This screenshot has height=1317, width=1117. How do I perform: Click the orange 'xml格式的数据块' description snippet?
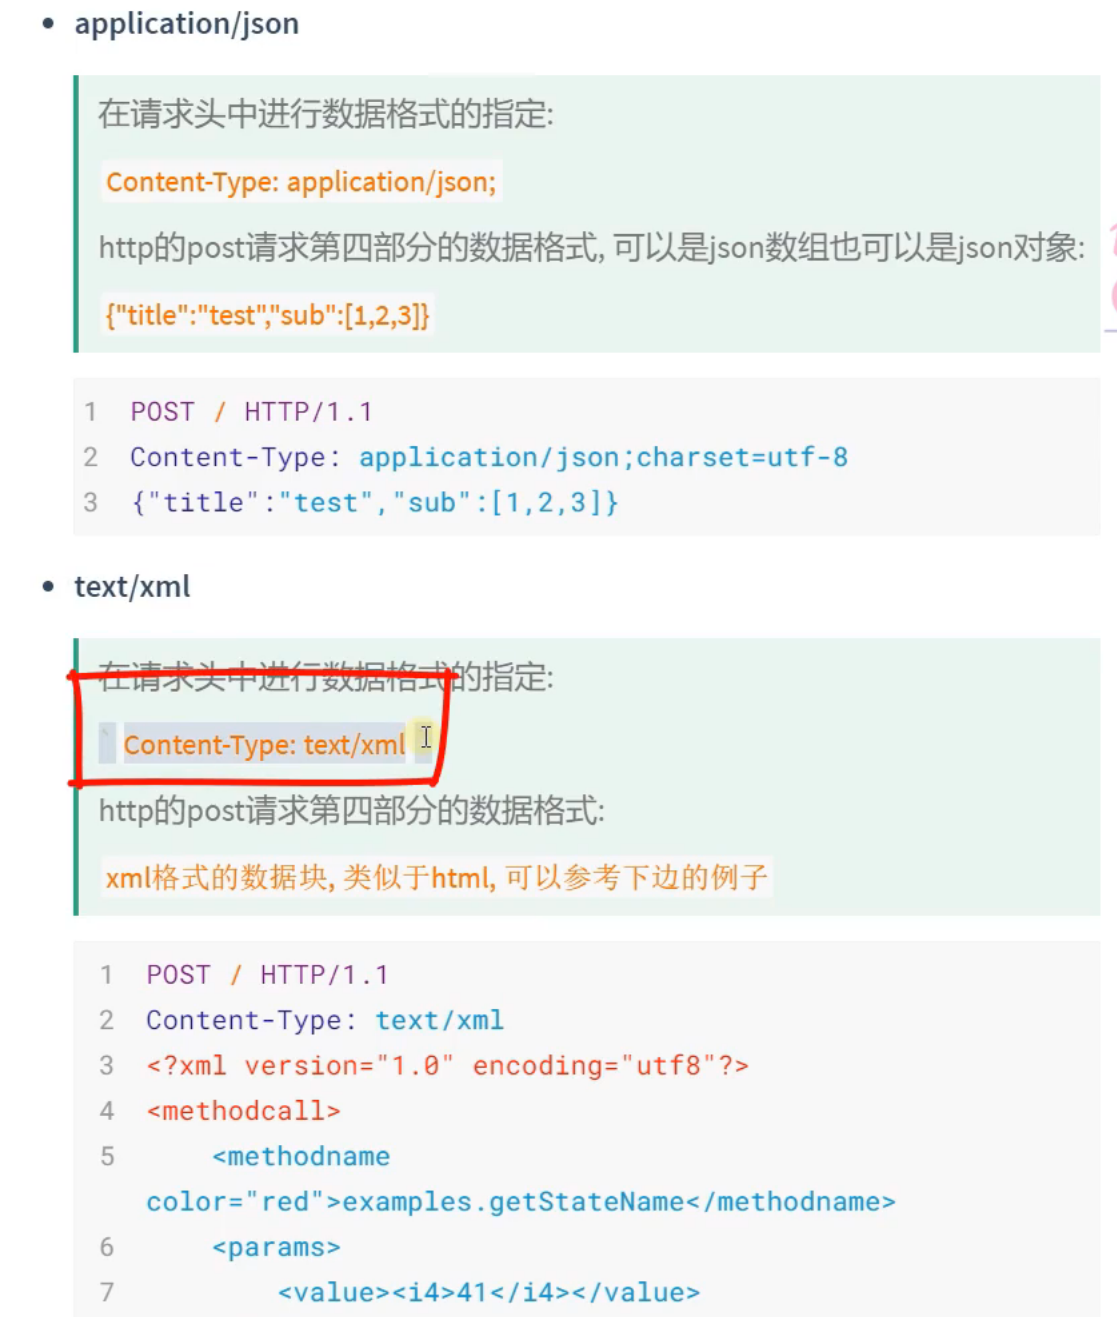click(436, 877)
